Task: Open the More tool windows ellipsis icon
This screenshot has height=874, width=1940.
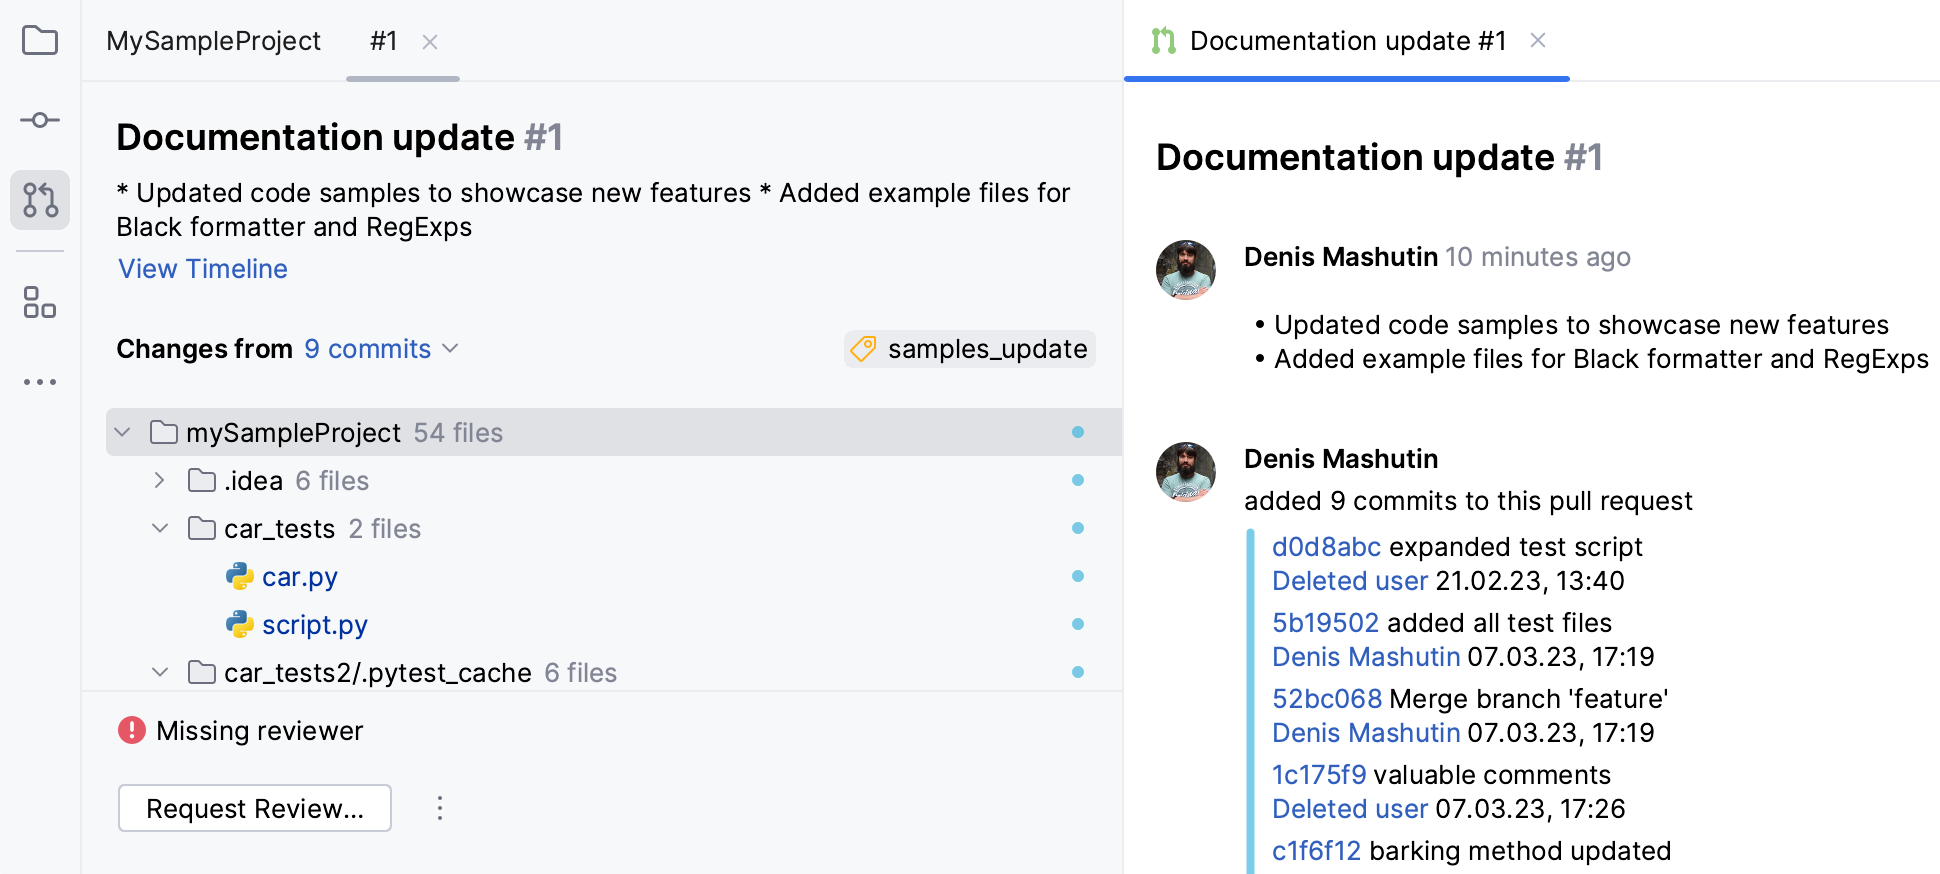Action: 40,382
